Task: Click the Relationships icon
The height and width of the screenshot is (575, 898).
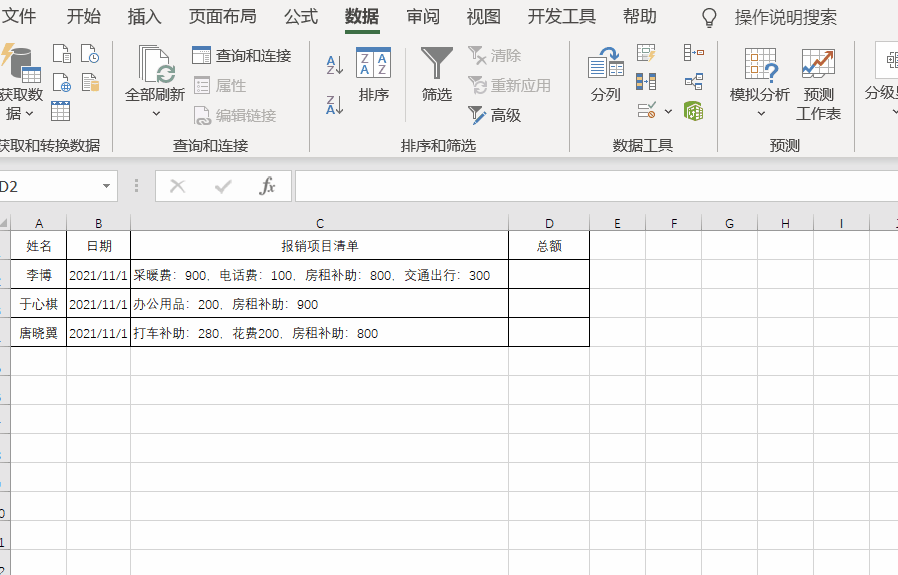Action: point(694,81)
